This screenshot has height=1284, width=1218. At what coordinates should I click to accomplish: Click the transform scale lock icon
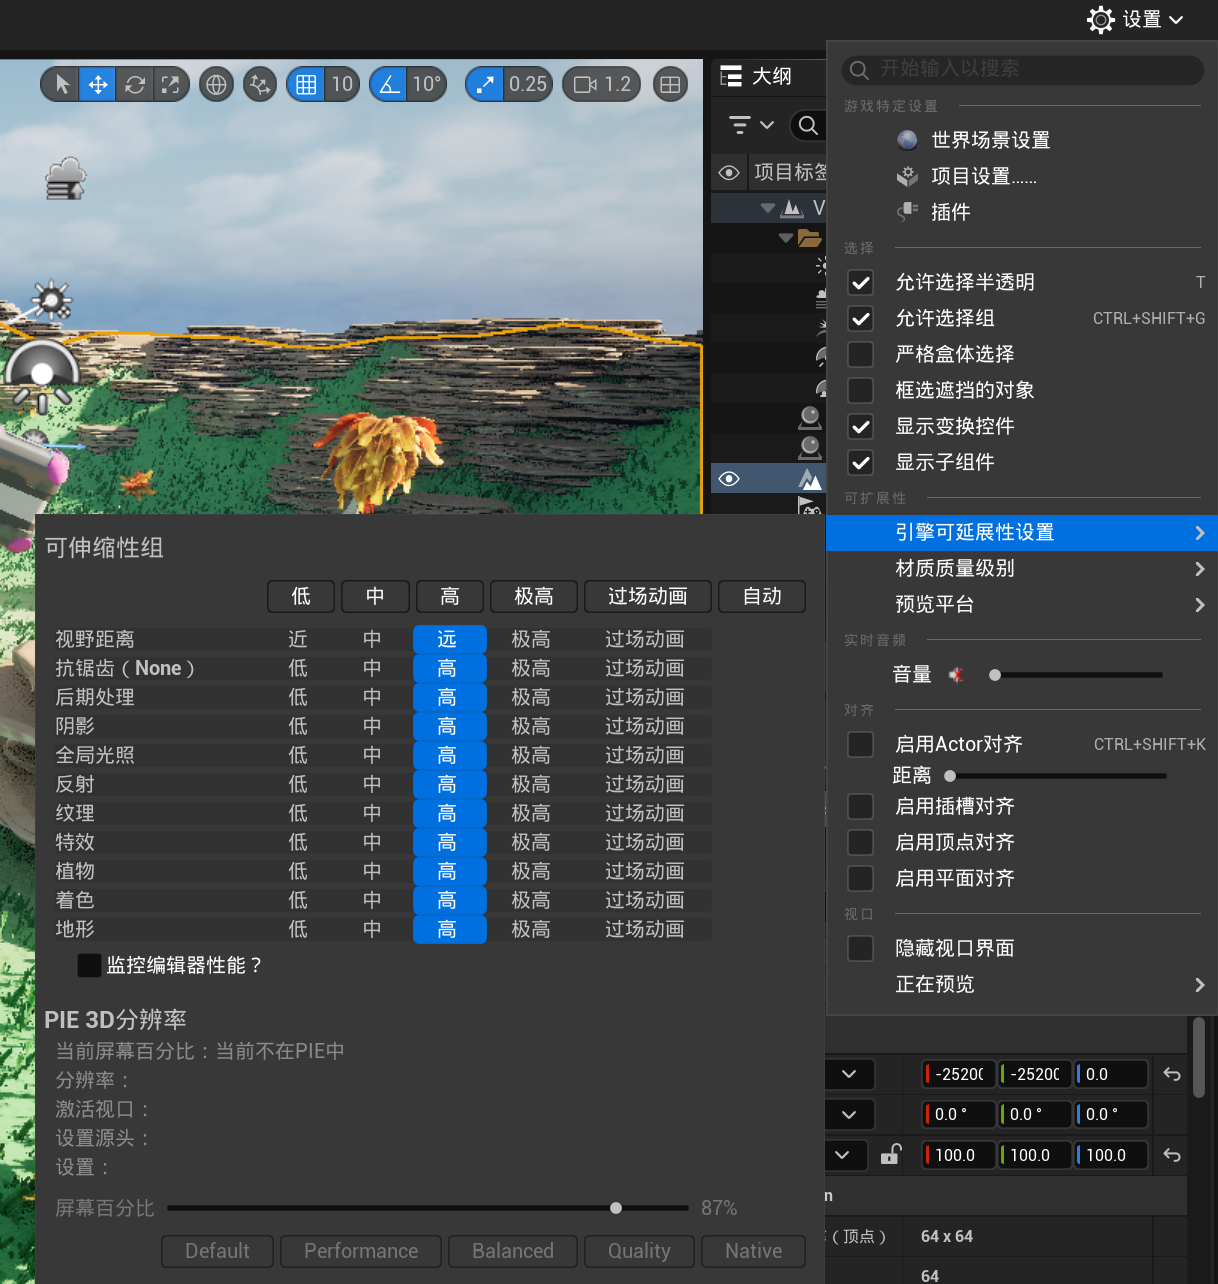[x=889, y=1155]
